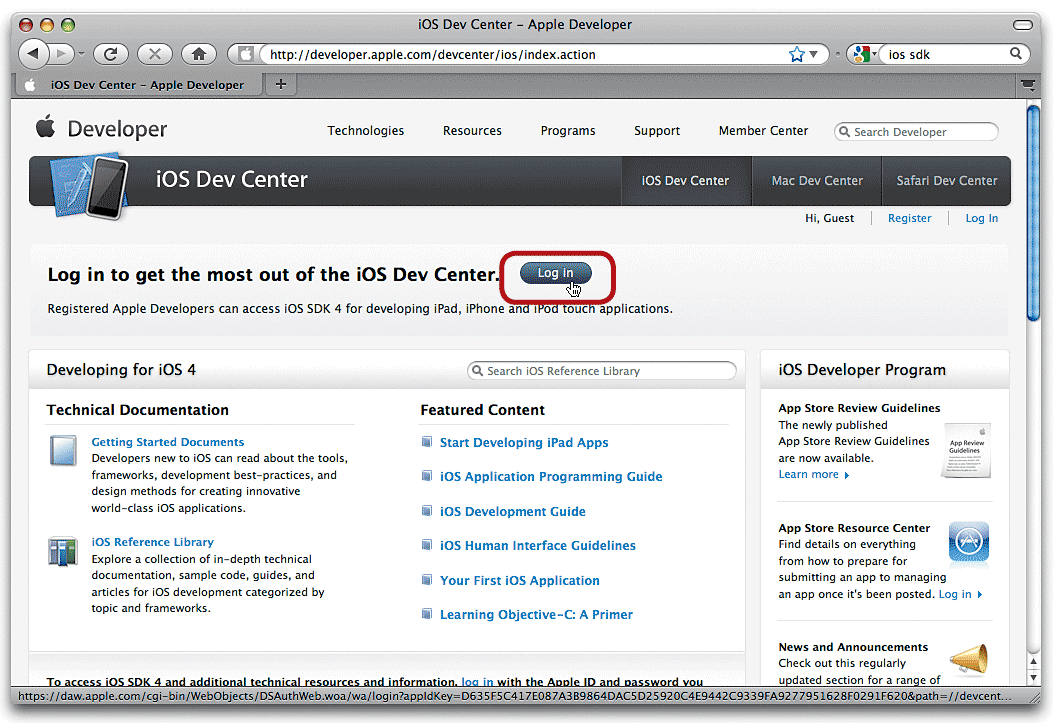Click the Apple logo beside Developer
The width and height of the screenshot is (1054, 723).
[46, 126]
